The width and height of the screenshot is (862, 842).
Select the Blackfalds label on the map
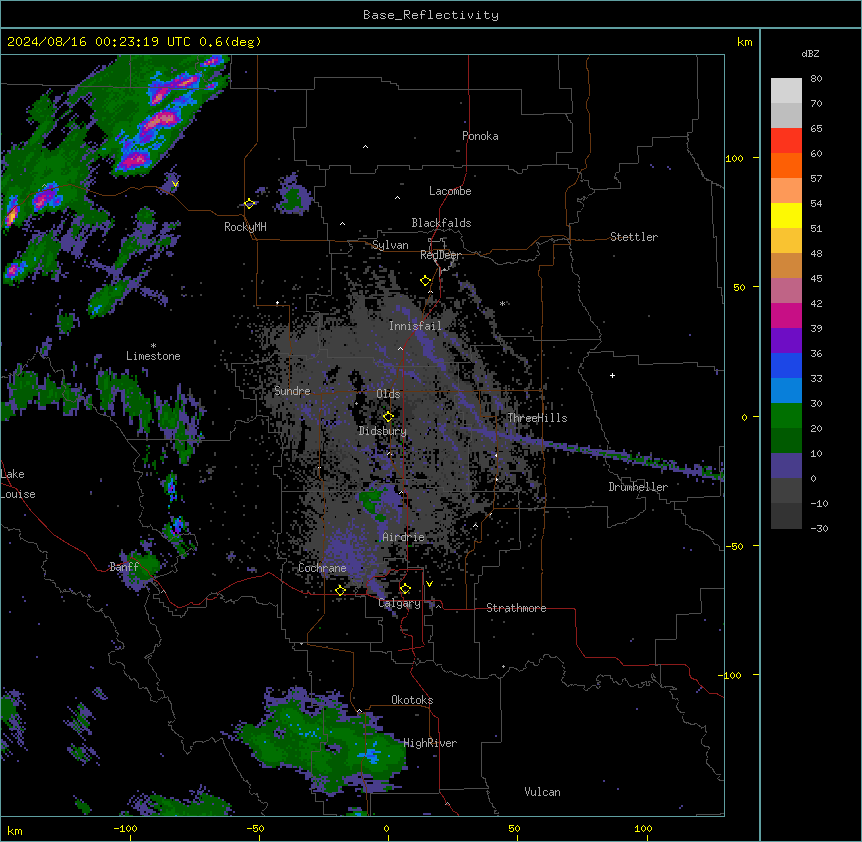pyautogui.click(x=441, y=223)
